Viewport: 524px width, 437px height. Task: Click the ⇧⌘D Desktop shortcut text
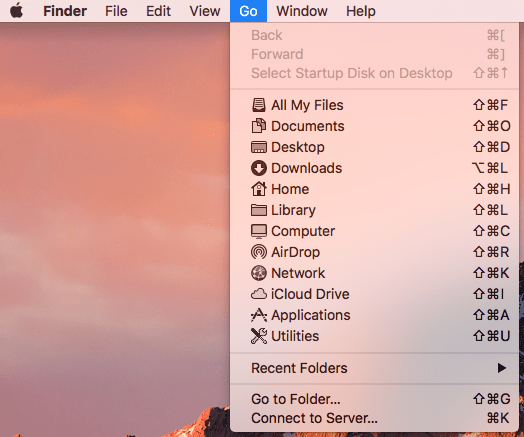coord(491,147)
